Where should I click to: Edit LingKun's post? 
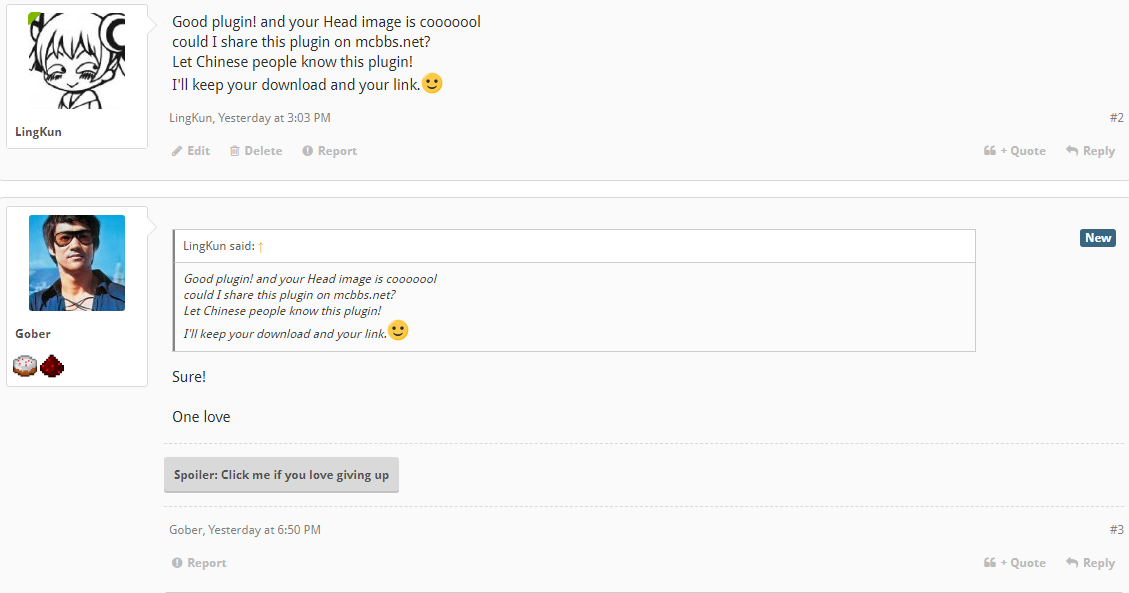(191, 151)
